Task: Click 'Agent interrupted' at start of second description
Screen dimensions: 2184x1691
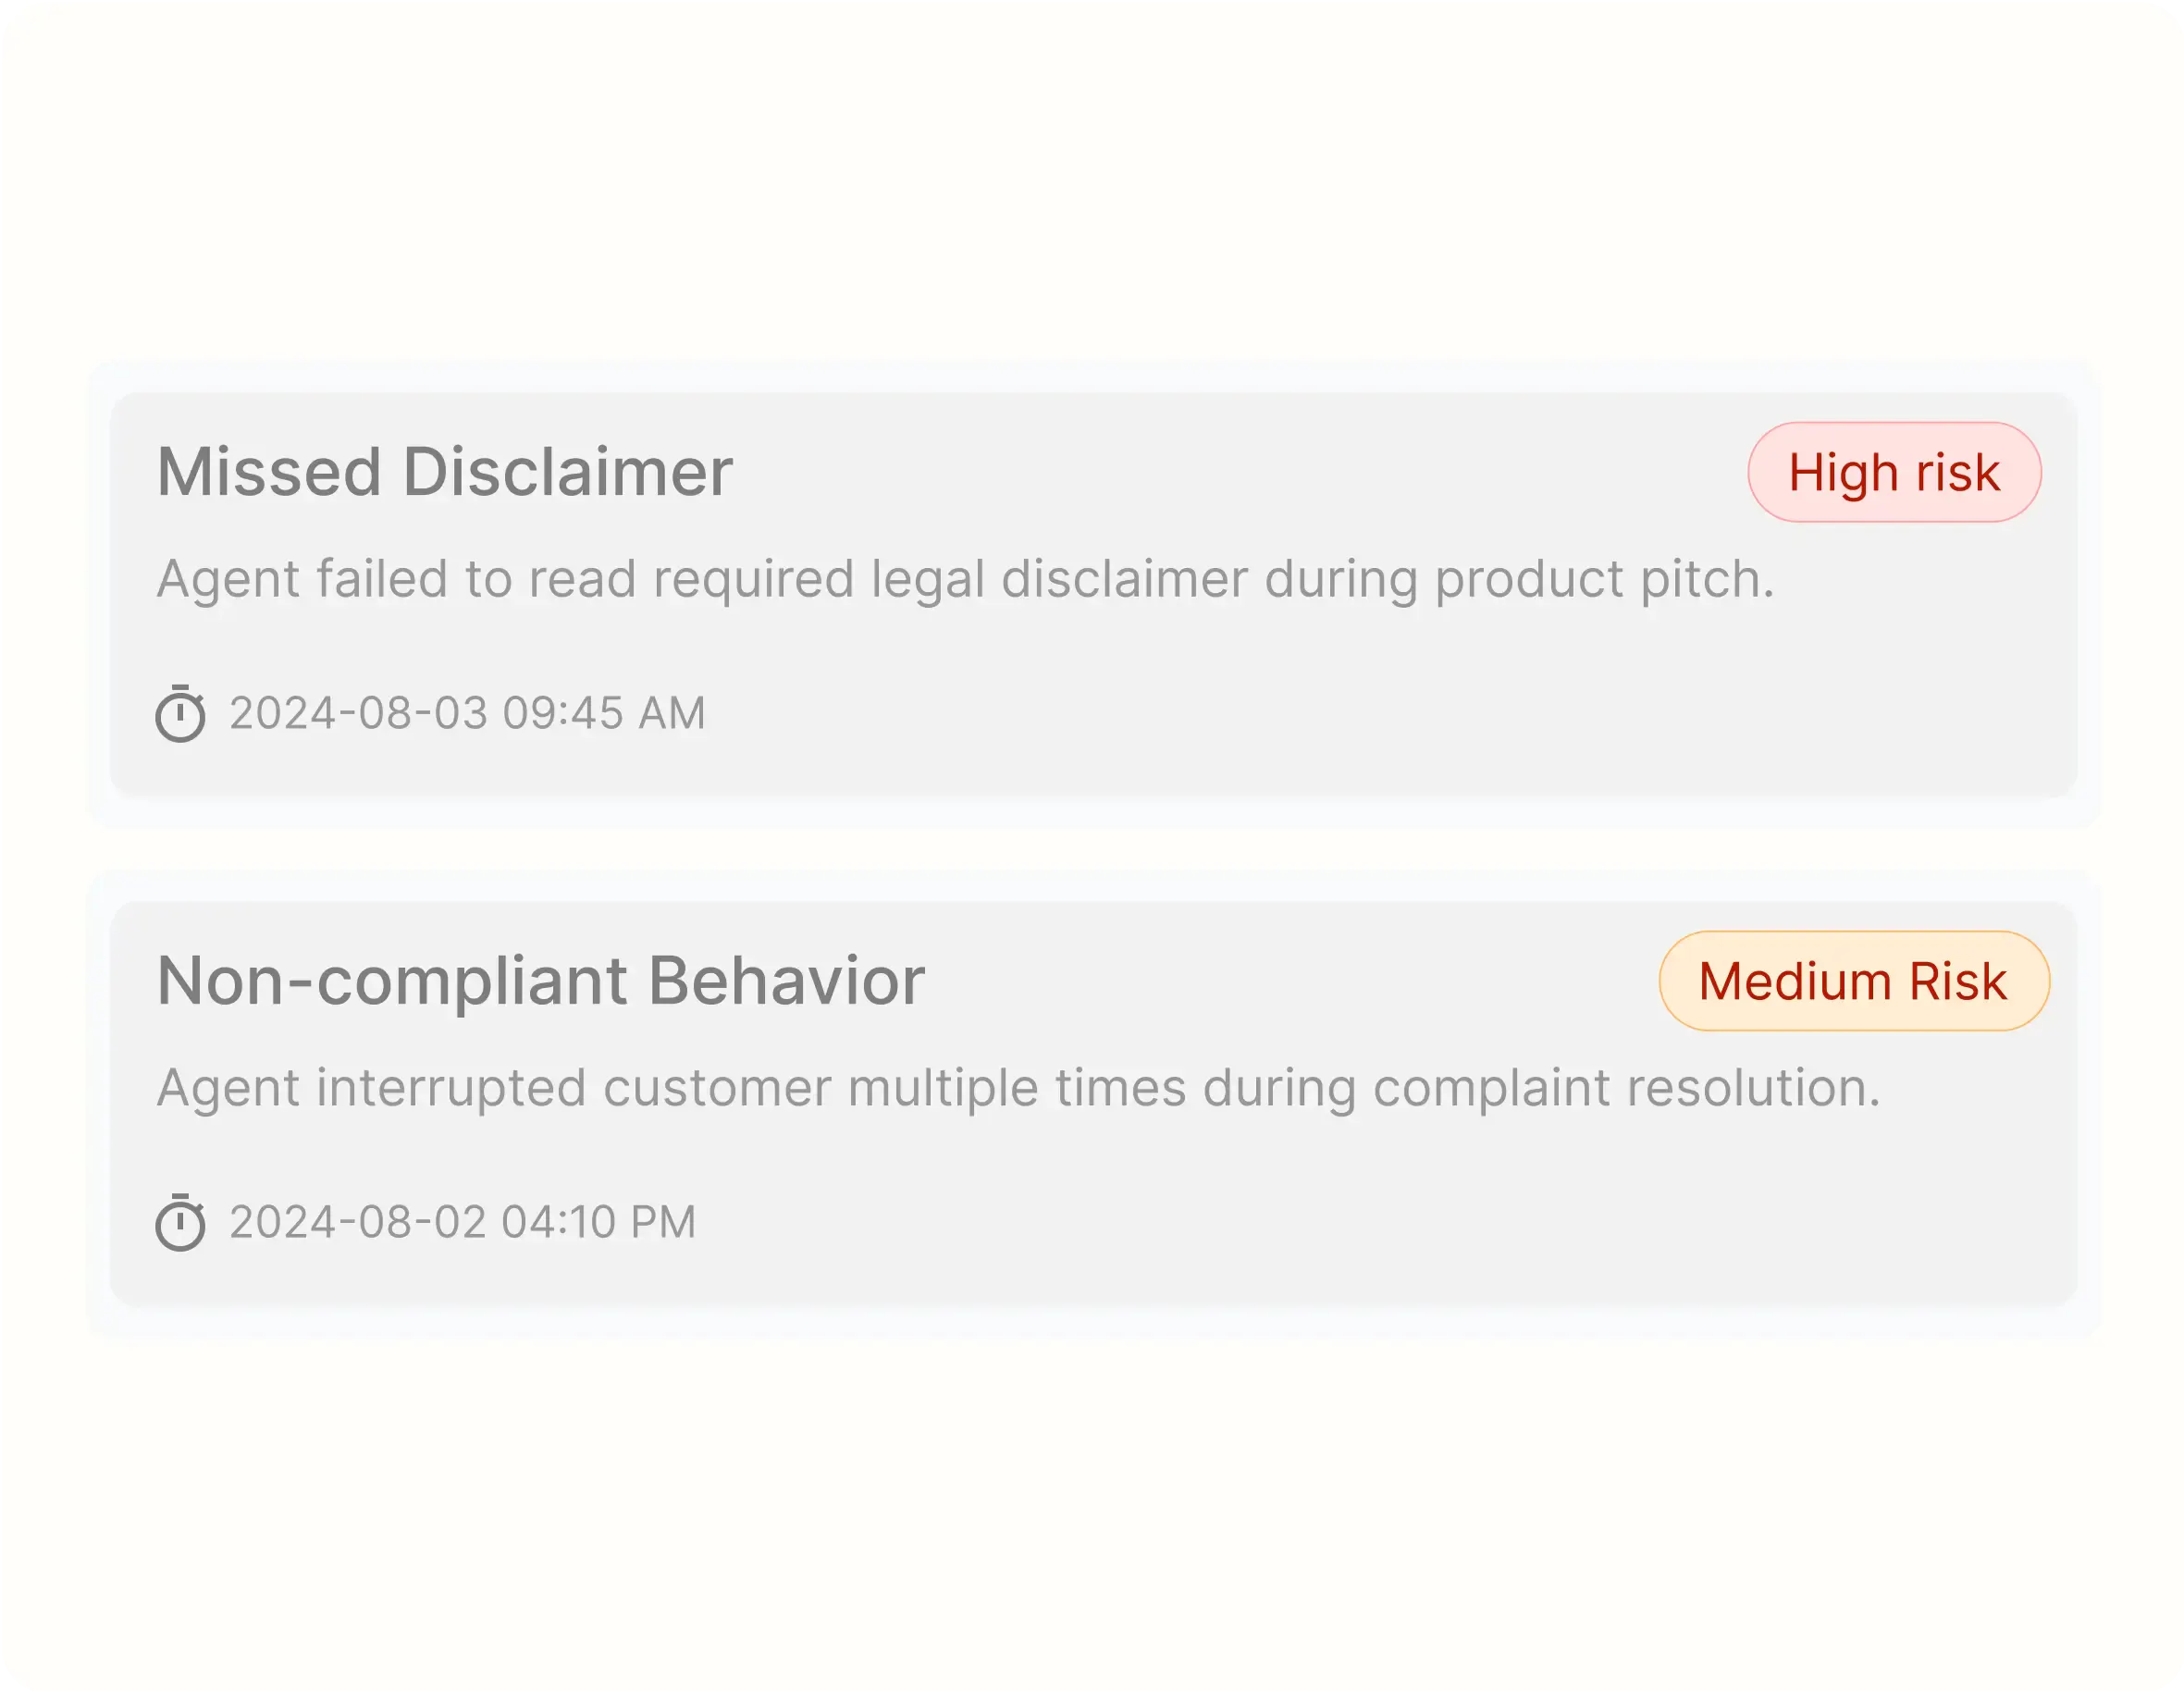Action: coord(371,1088)
